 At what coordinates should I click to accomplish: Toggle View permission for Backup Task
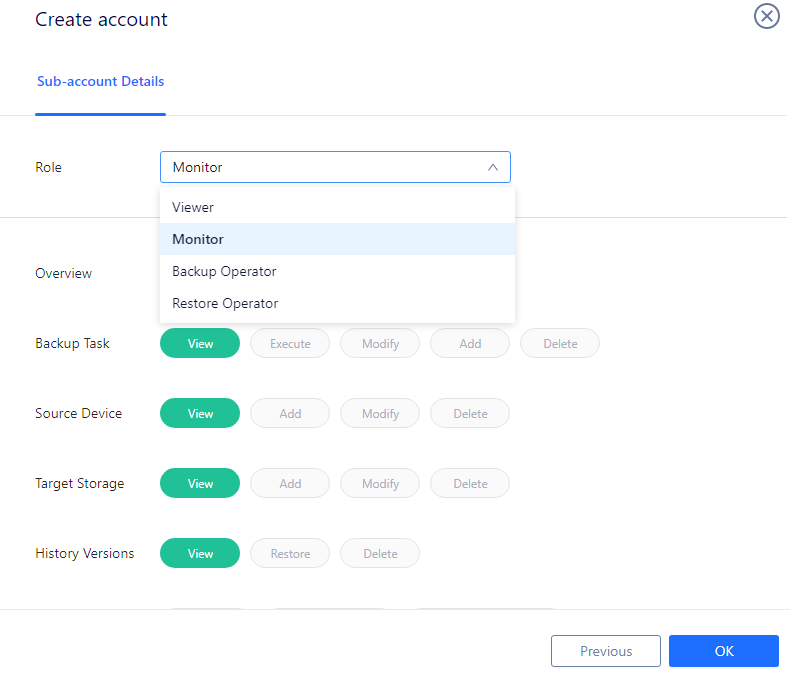pos(200,344)
